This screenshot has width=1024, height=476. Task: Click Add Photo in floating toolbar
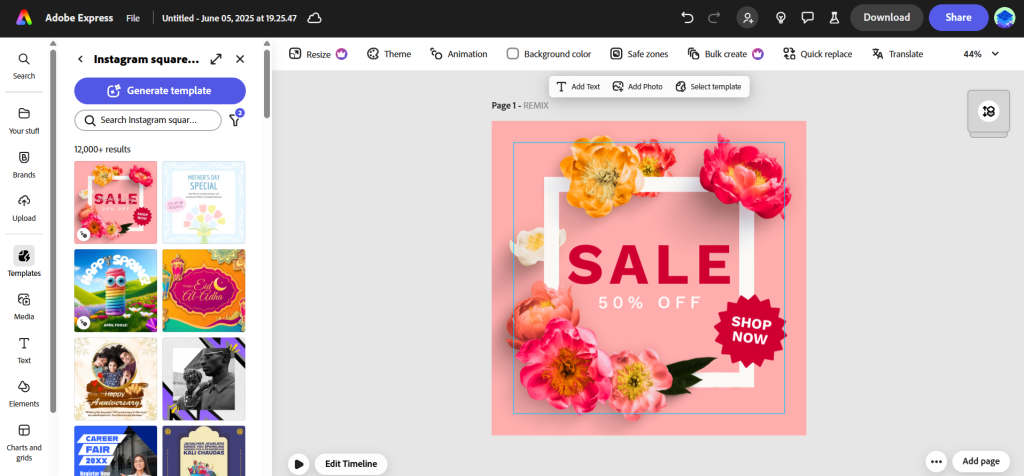click(x=637, y=86)
